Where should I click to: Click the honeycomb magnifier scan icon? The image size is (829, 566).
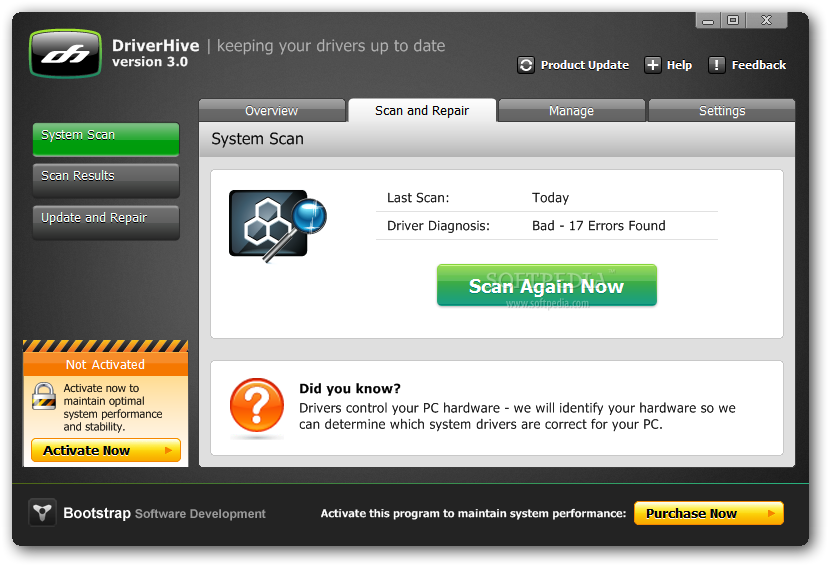point(278,226)
